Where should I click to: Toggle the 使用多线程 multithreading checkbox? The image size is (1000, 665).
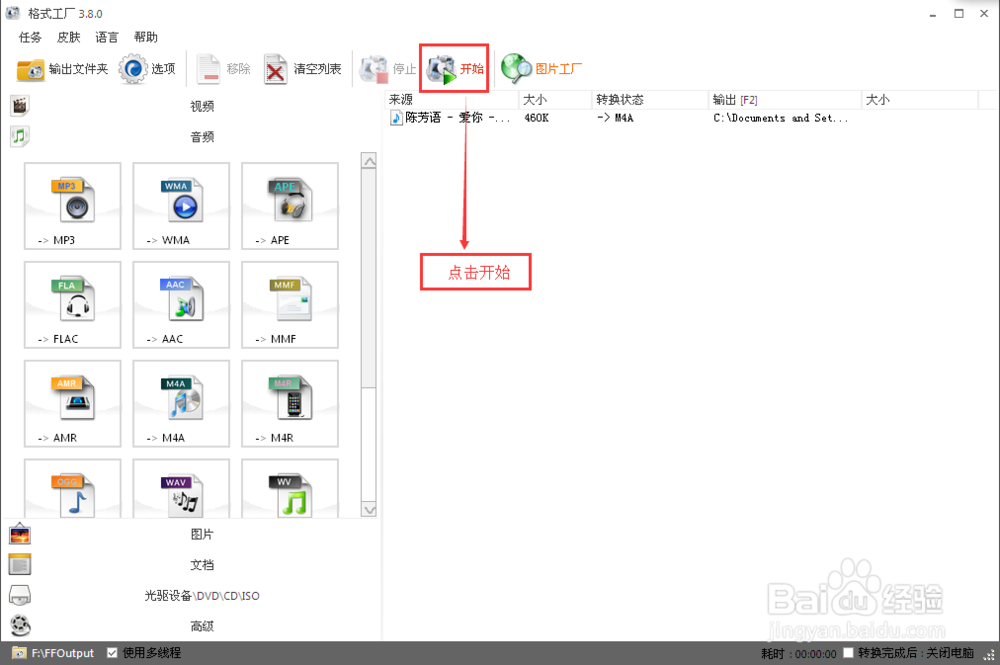coord(113,652)
